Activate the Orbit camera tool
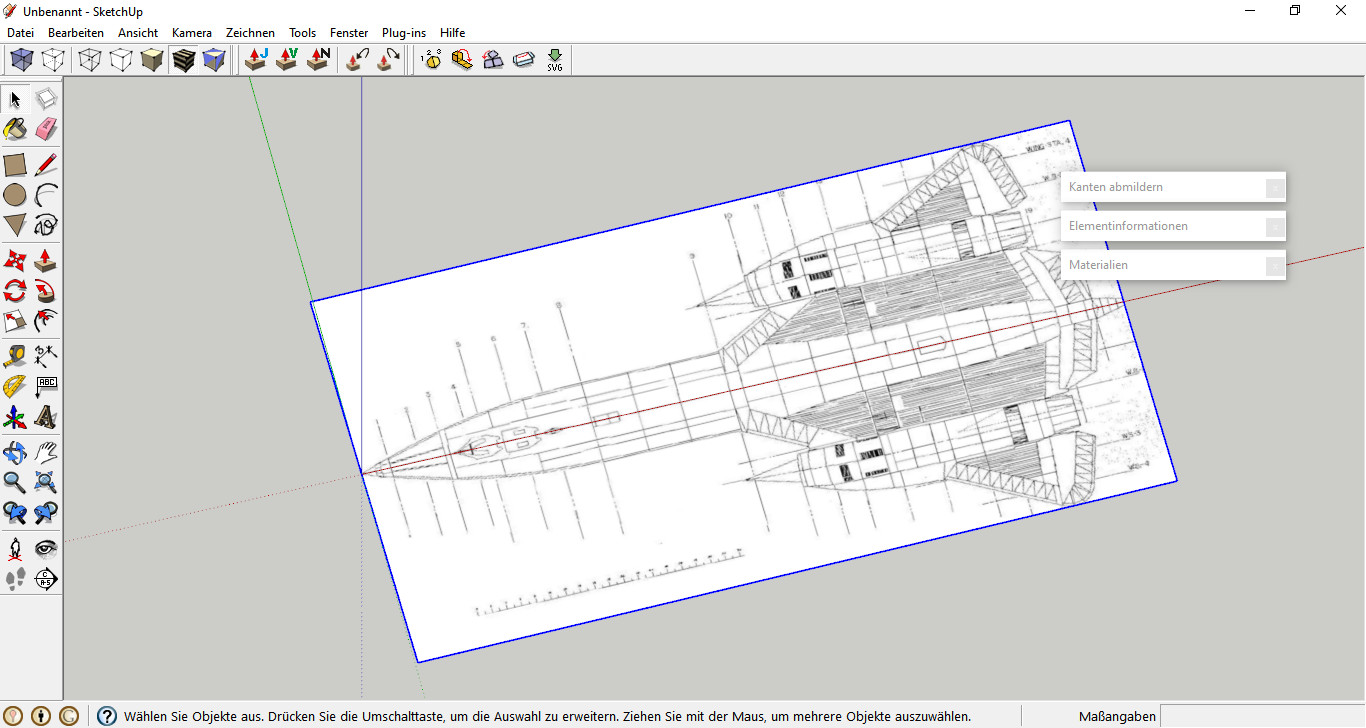 click(15, 452)
